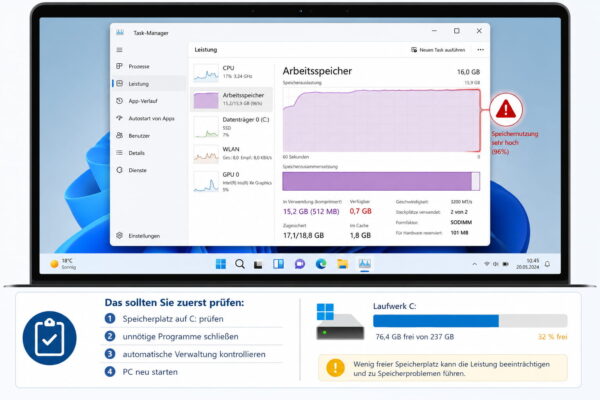
Task: Click the yellow exclamation warning icon
Action: click(335, 368)
